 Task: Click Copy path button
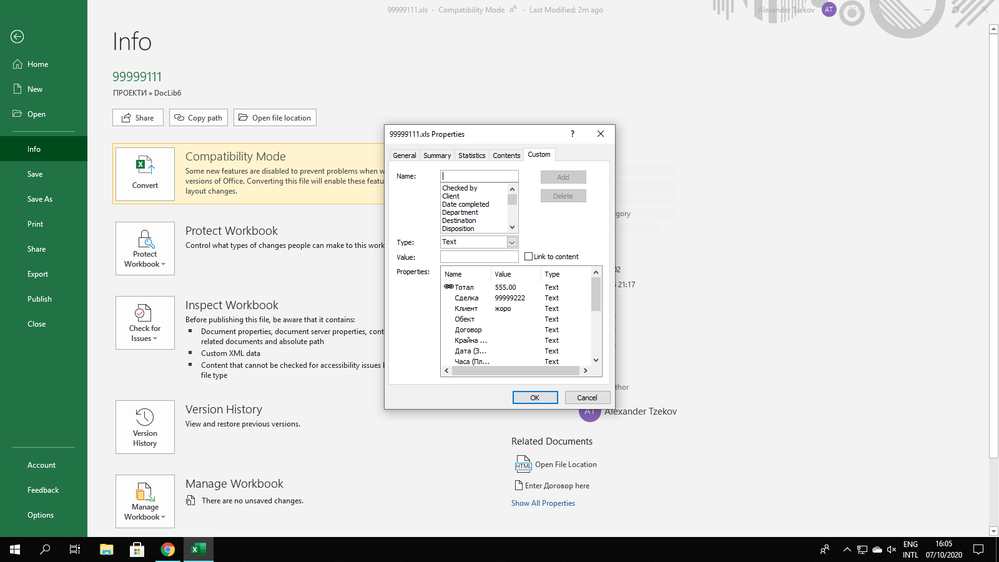(x=198, y=118)
